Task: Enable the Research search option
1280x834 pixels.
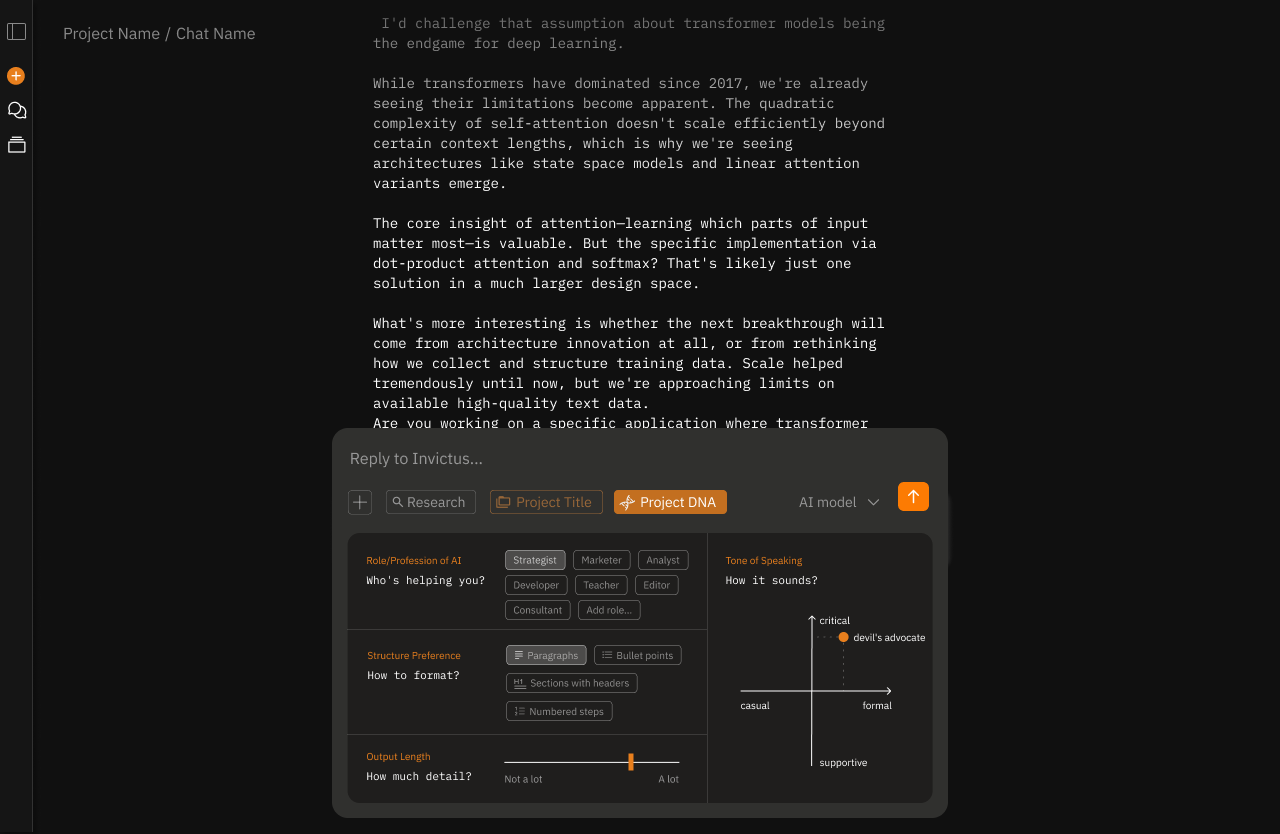Action: 430,502
